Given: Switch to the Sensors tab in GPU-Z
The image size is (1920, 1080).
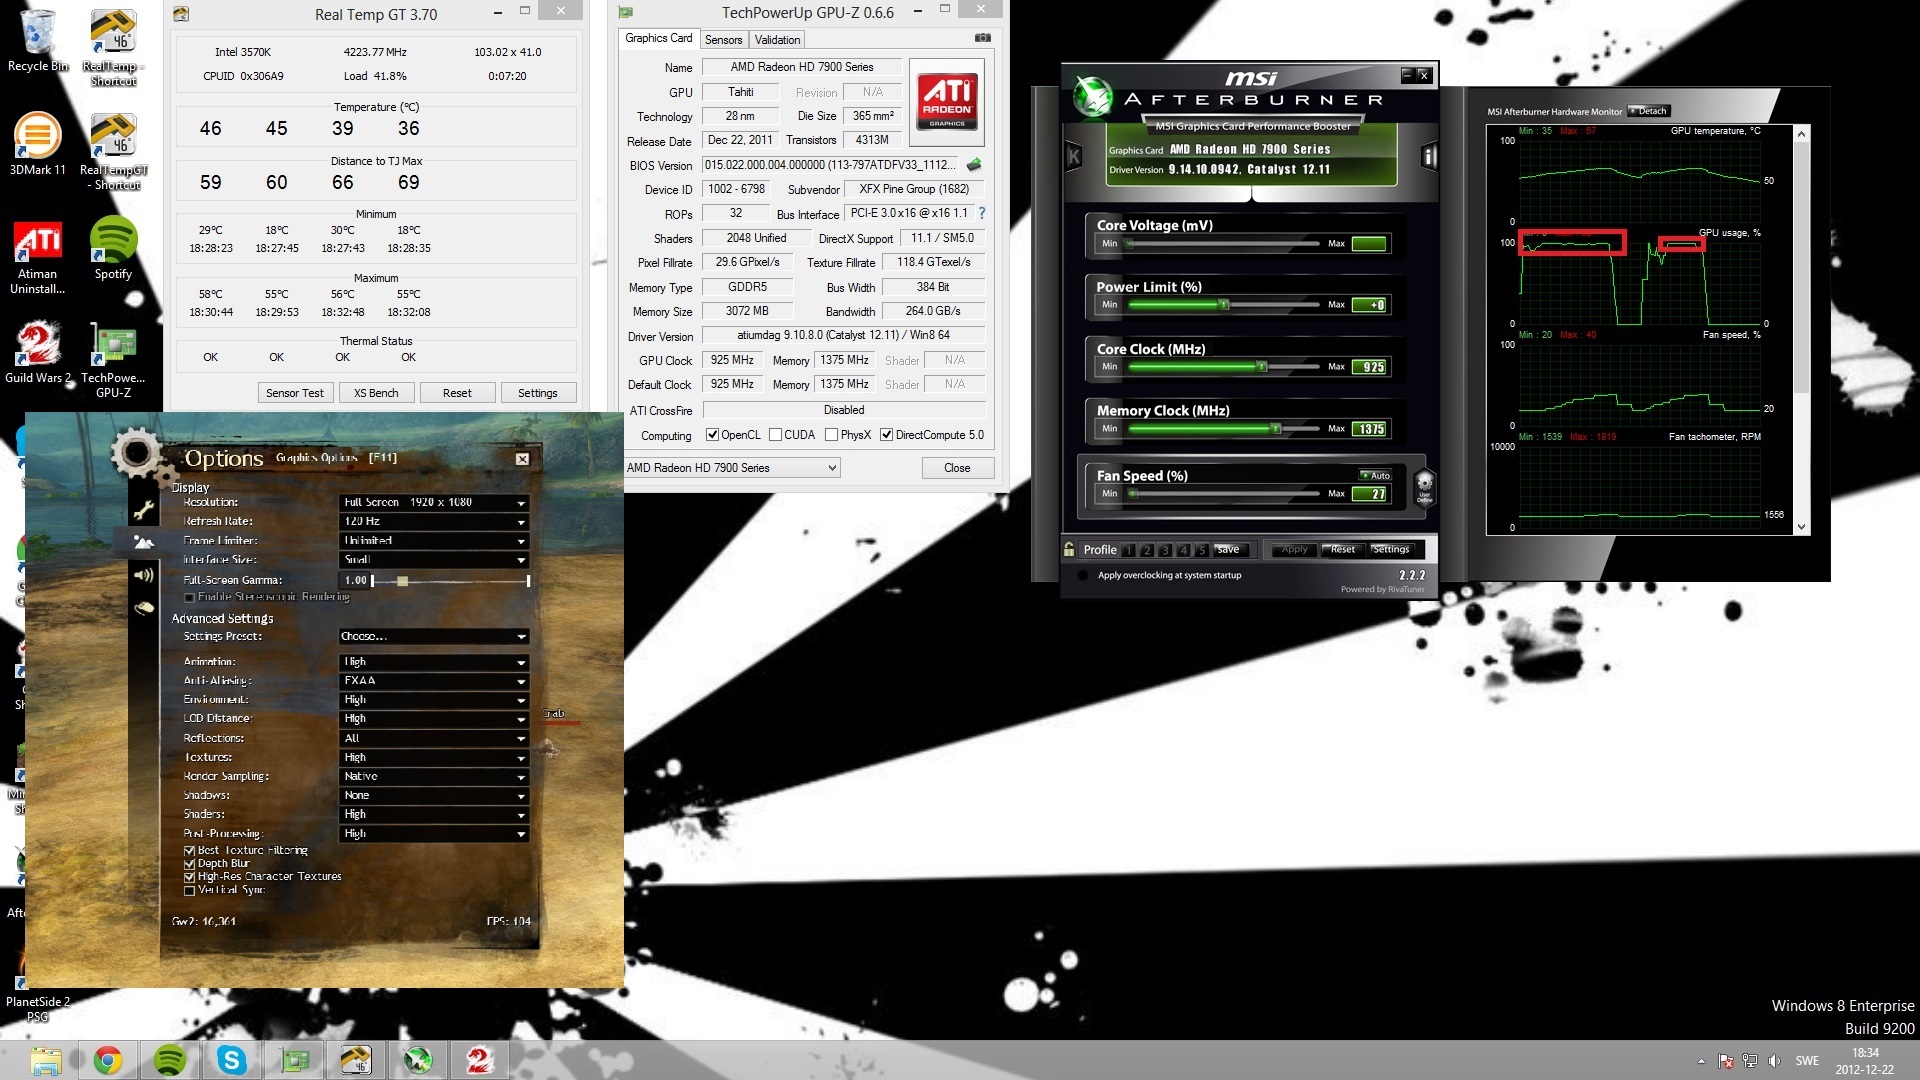Looking at the screenshot, I should [723, 40].
